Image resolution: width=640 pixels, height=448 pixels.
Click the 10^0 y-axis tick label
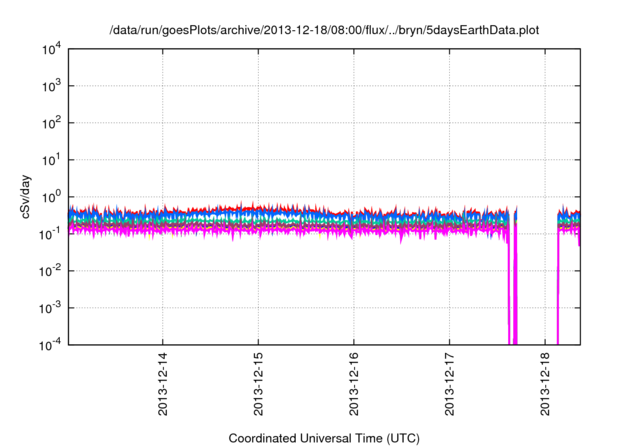point(51,197)
